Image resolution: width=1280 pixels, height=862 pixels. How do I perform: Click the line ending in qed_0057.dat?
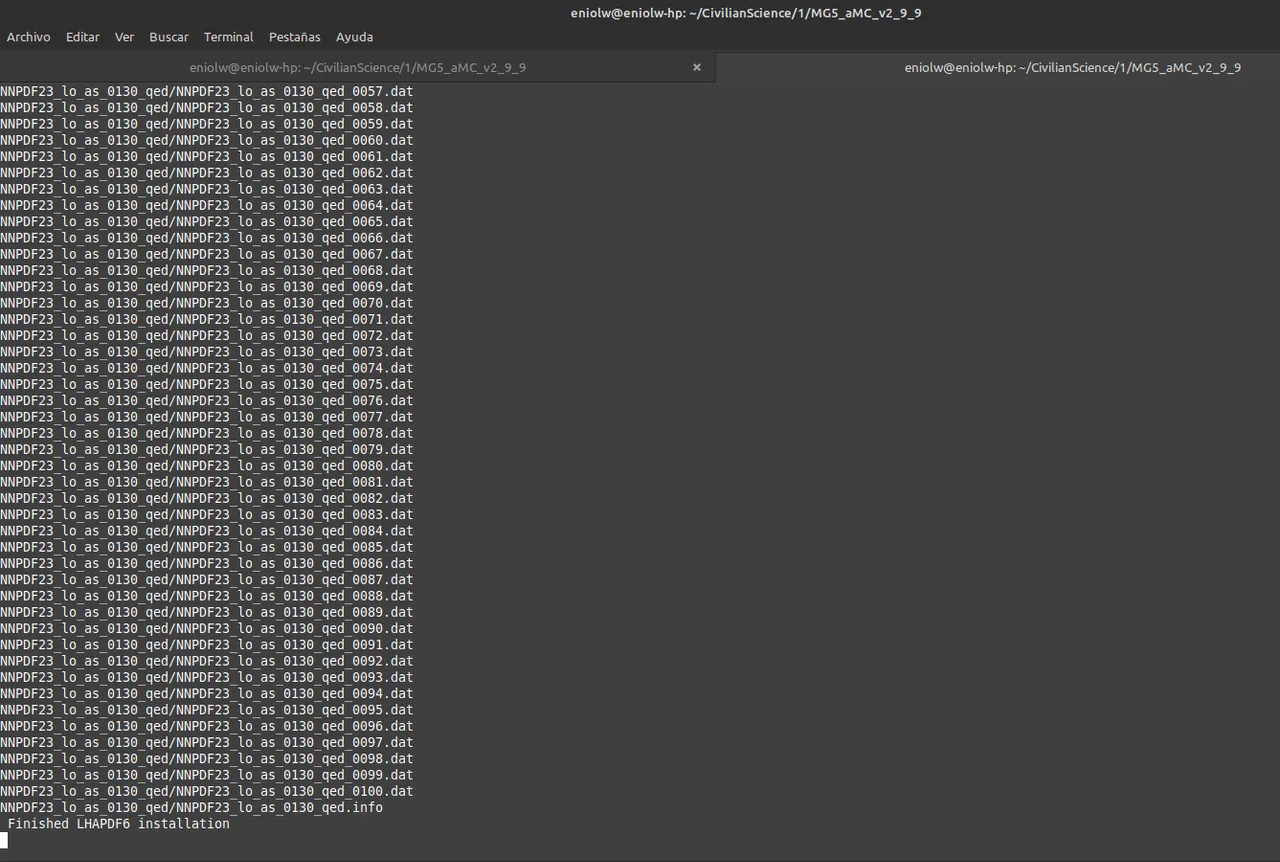[206, 91]
